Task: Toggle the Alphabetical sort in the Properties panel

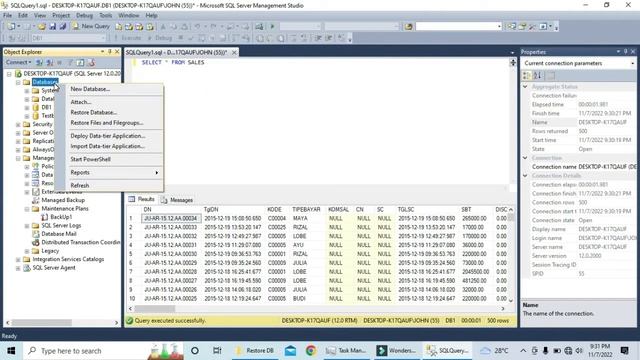Action: click(537, 76)
